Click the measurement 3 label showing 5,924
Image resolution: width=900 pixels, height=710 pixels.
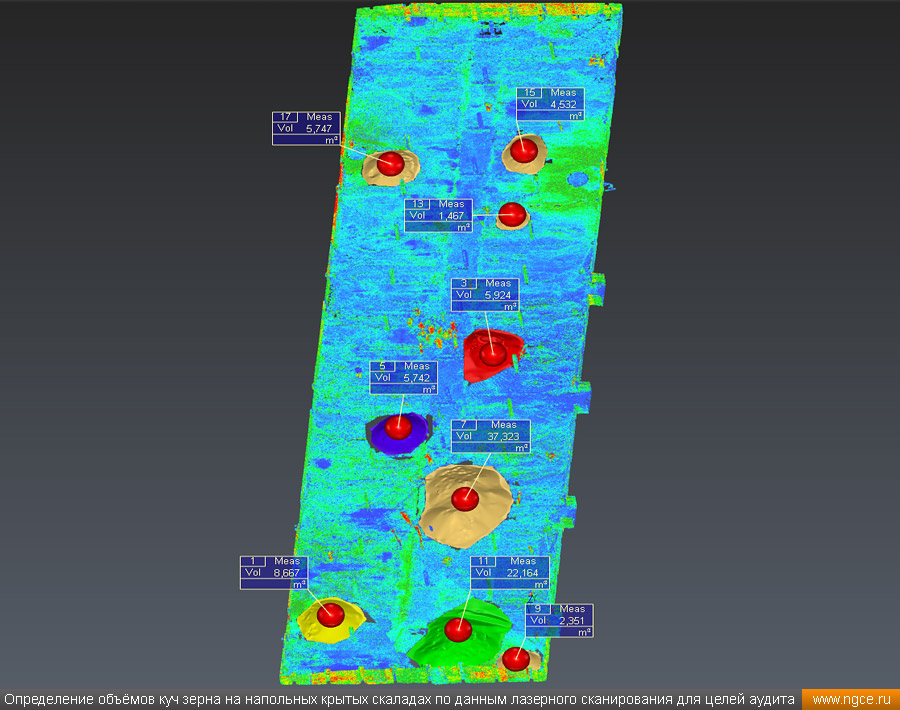tap(485, 295)
